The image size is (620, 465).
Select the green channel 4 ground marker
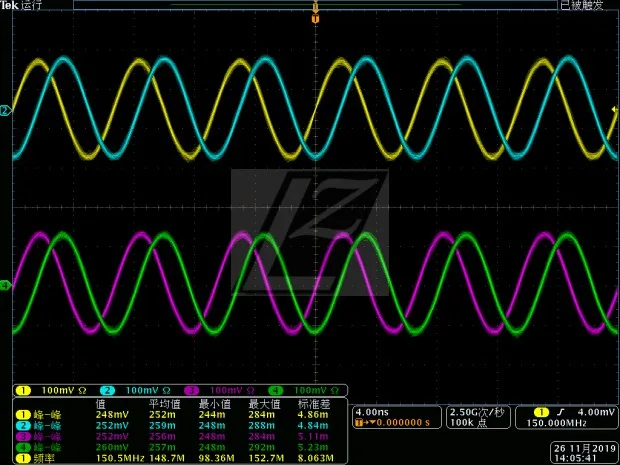pyautogui.click(x=6, y=285)
